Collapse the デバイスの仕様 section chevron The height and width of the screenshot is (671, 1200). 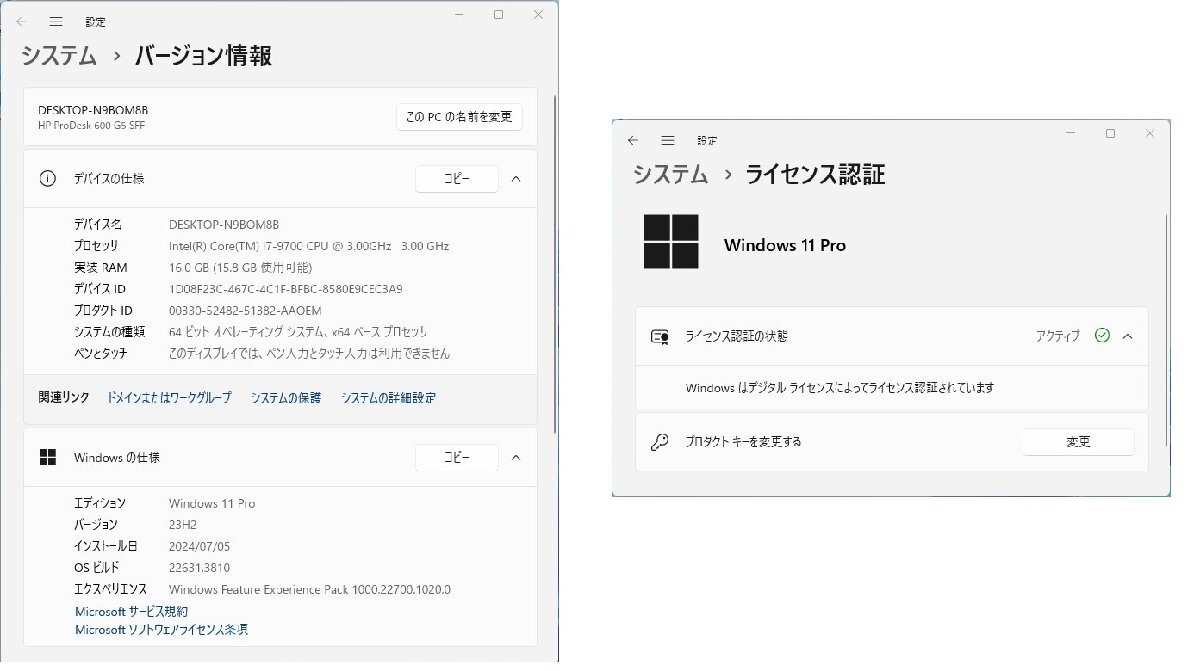516,179
